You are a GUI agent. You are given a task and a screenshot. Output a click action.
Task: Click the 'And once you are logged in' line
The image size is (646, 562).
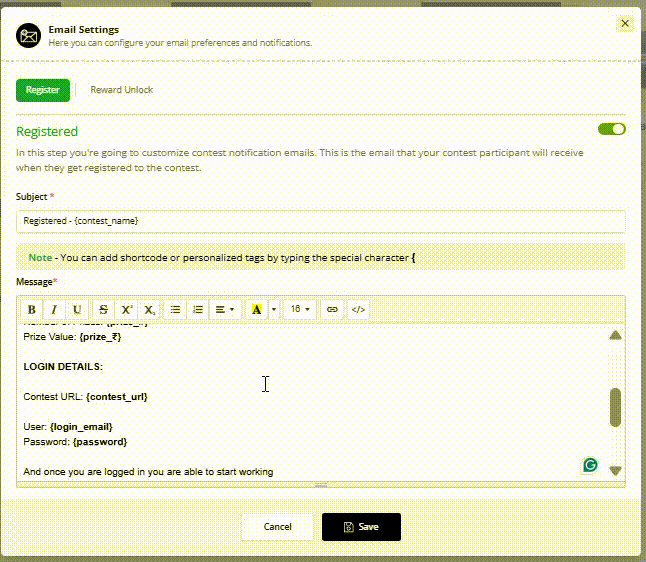(x=148, y=472)
